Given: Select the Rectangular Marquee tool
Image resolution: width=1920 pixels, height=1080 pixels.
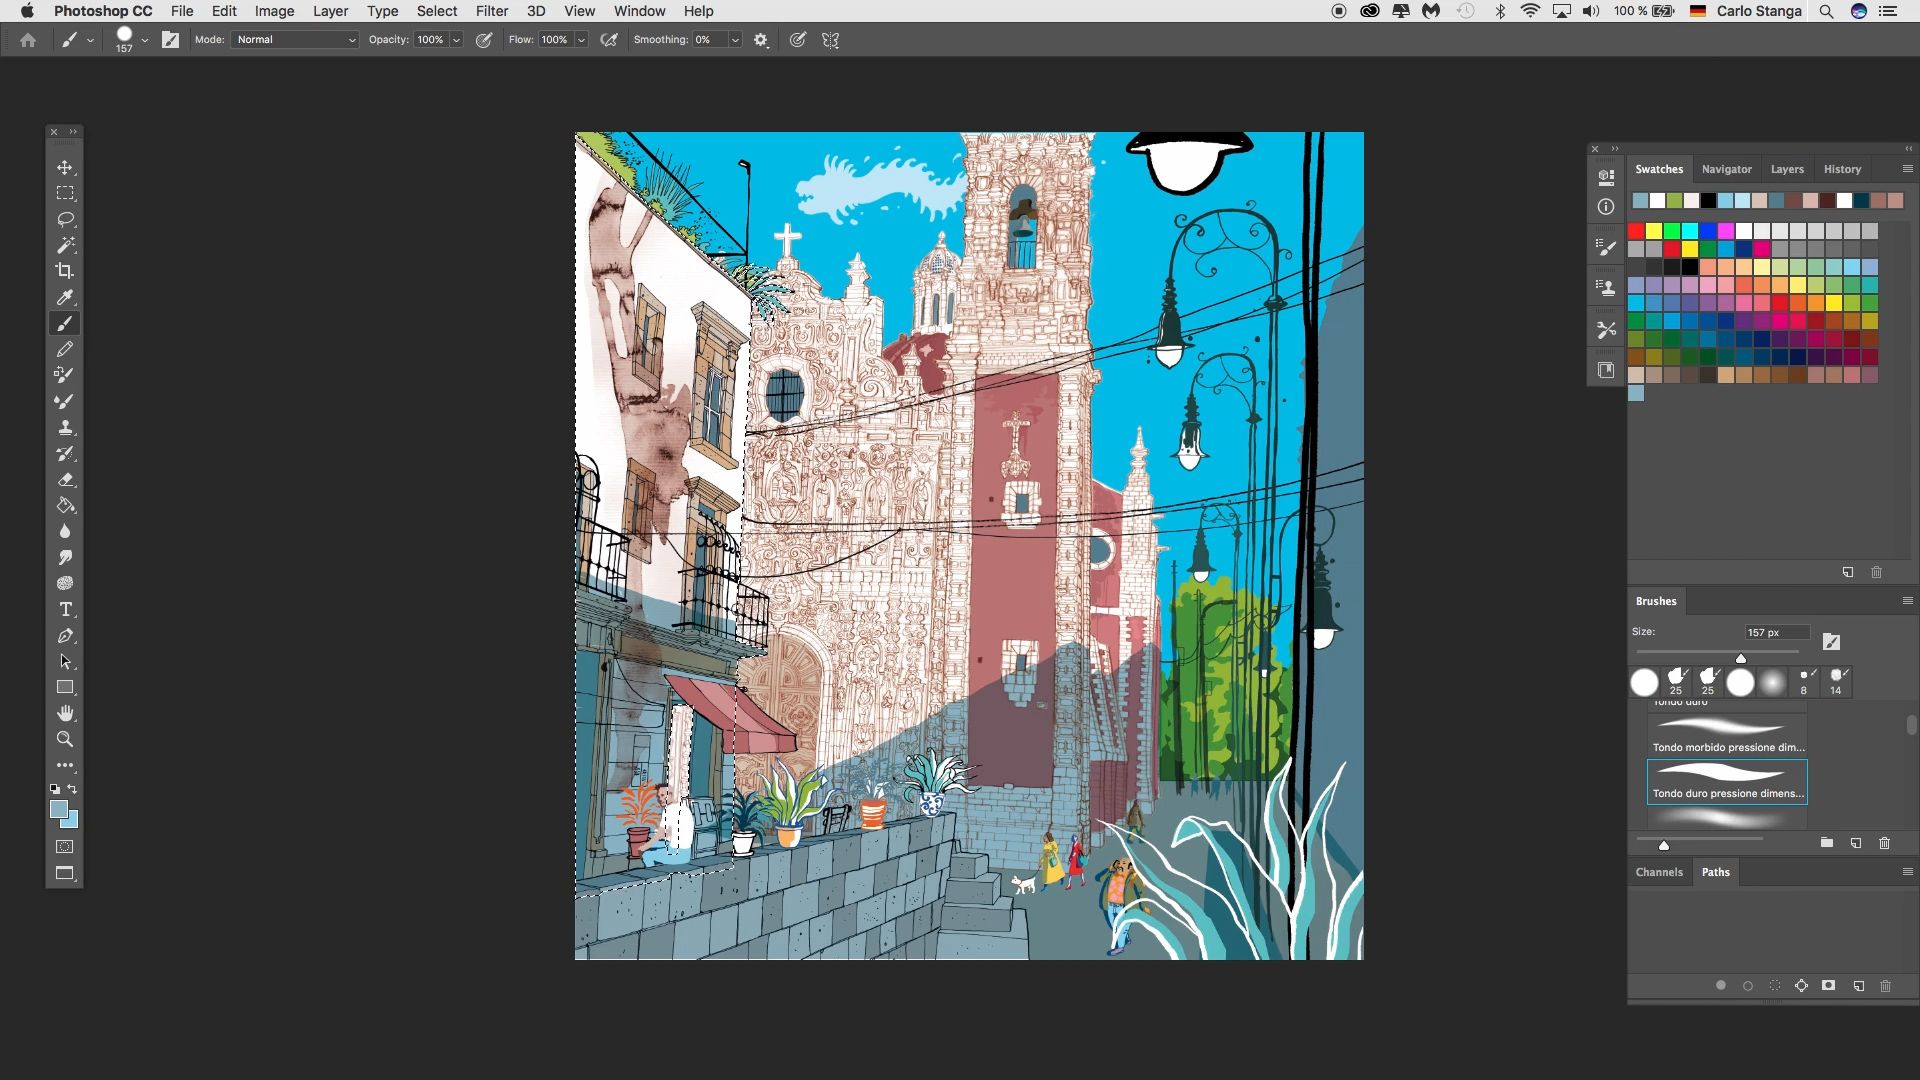Looking at the screenshot, I should (x=65, y=193).
